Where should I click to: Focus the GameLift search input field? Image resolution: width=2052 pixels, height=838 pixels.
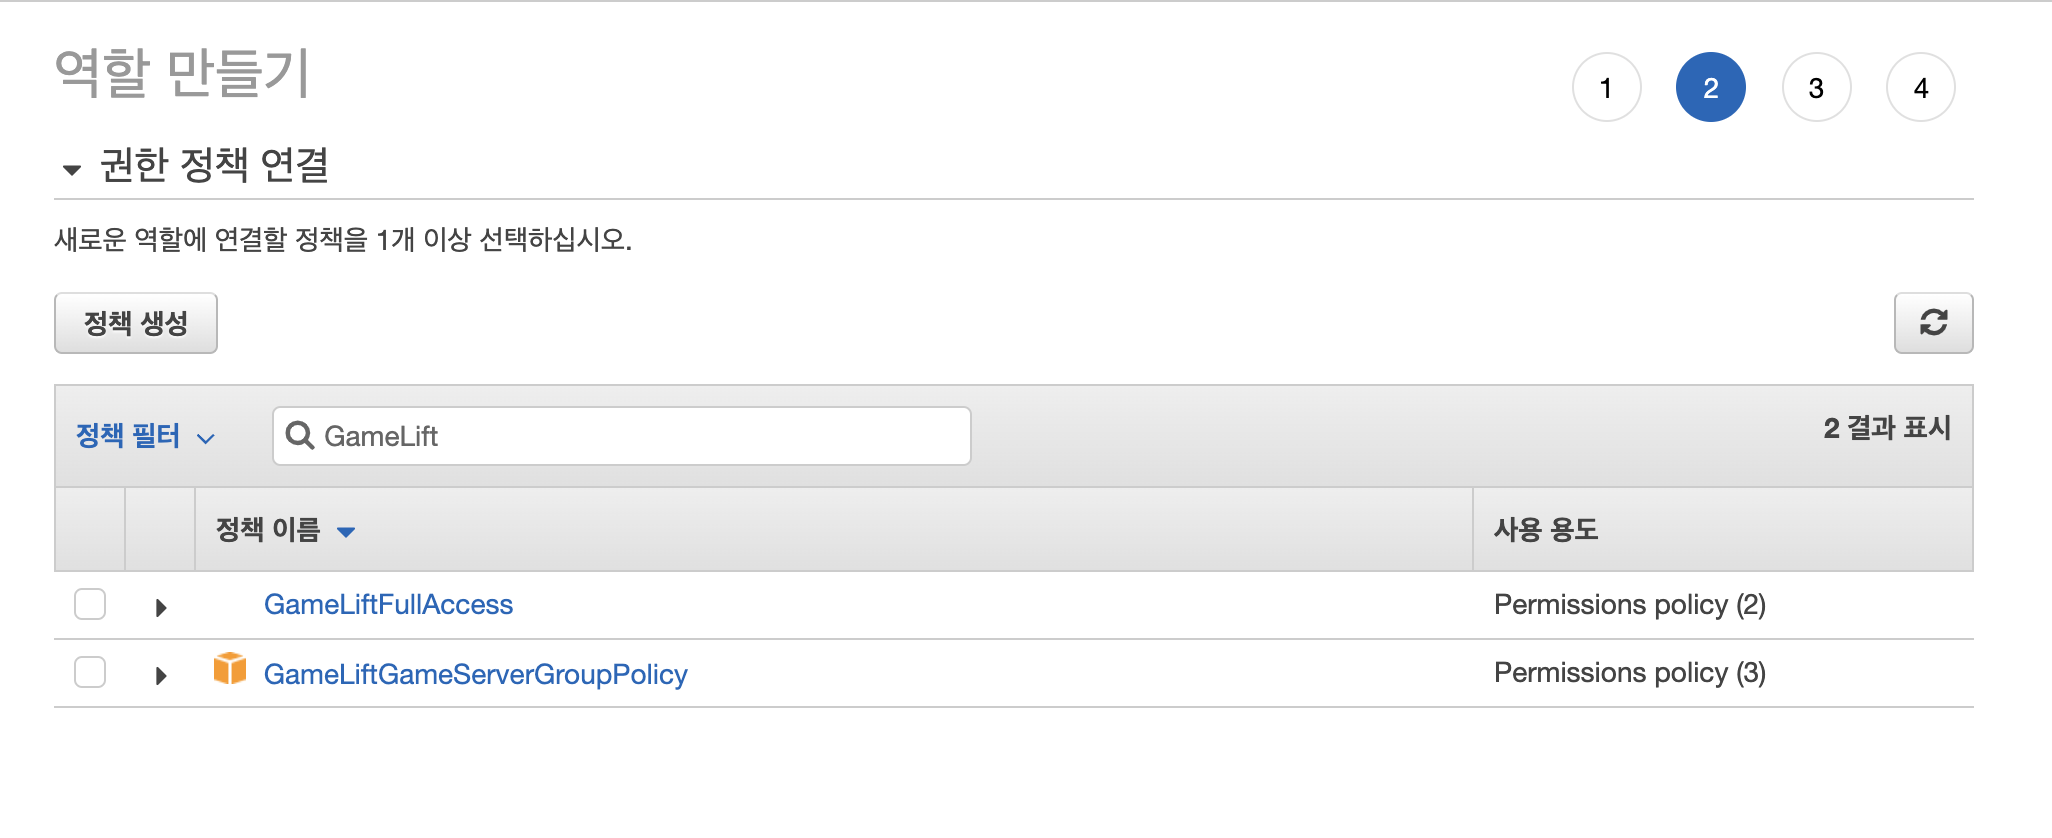tap(621, 435)
